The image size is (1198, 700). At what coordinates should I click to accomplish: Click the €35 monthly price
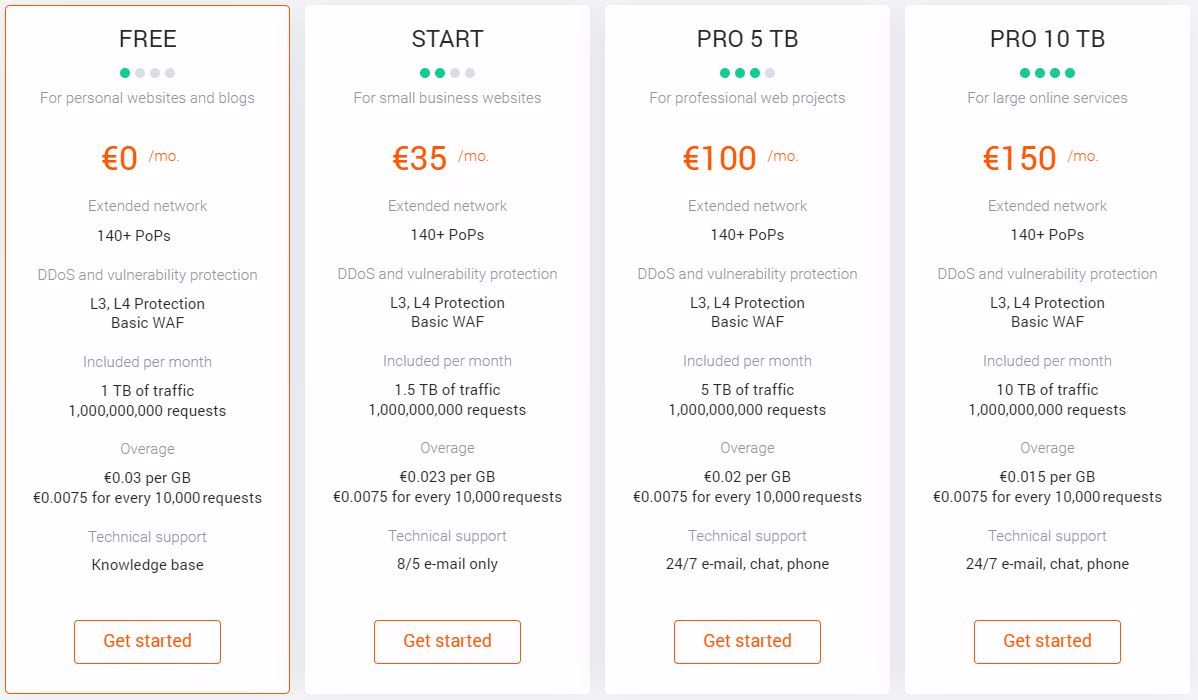(x=420, y=158)
